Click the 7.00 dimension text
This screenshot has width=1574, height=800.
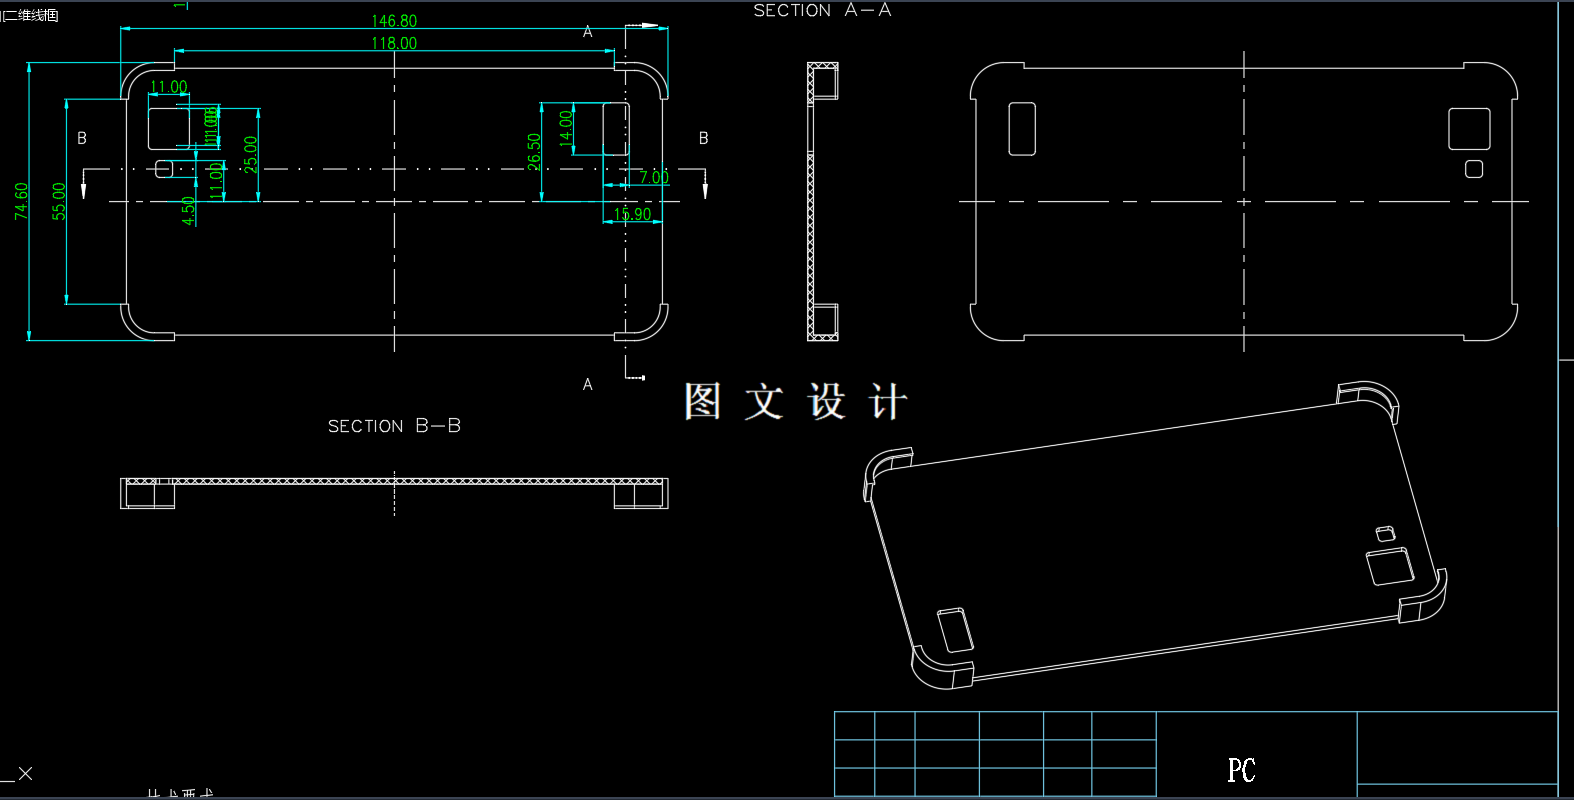pos(654,177)
